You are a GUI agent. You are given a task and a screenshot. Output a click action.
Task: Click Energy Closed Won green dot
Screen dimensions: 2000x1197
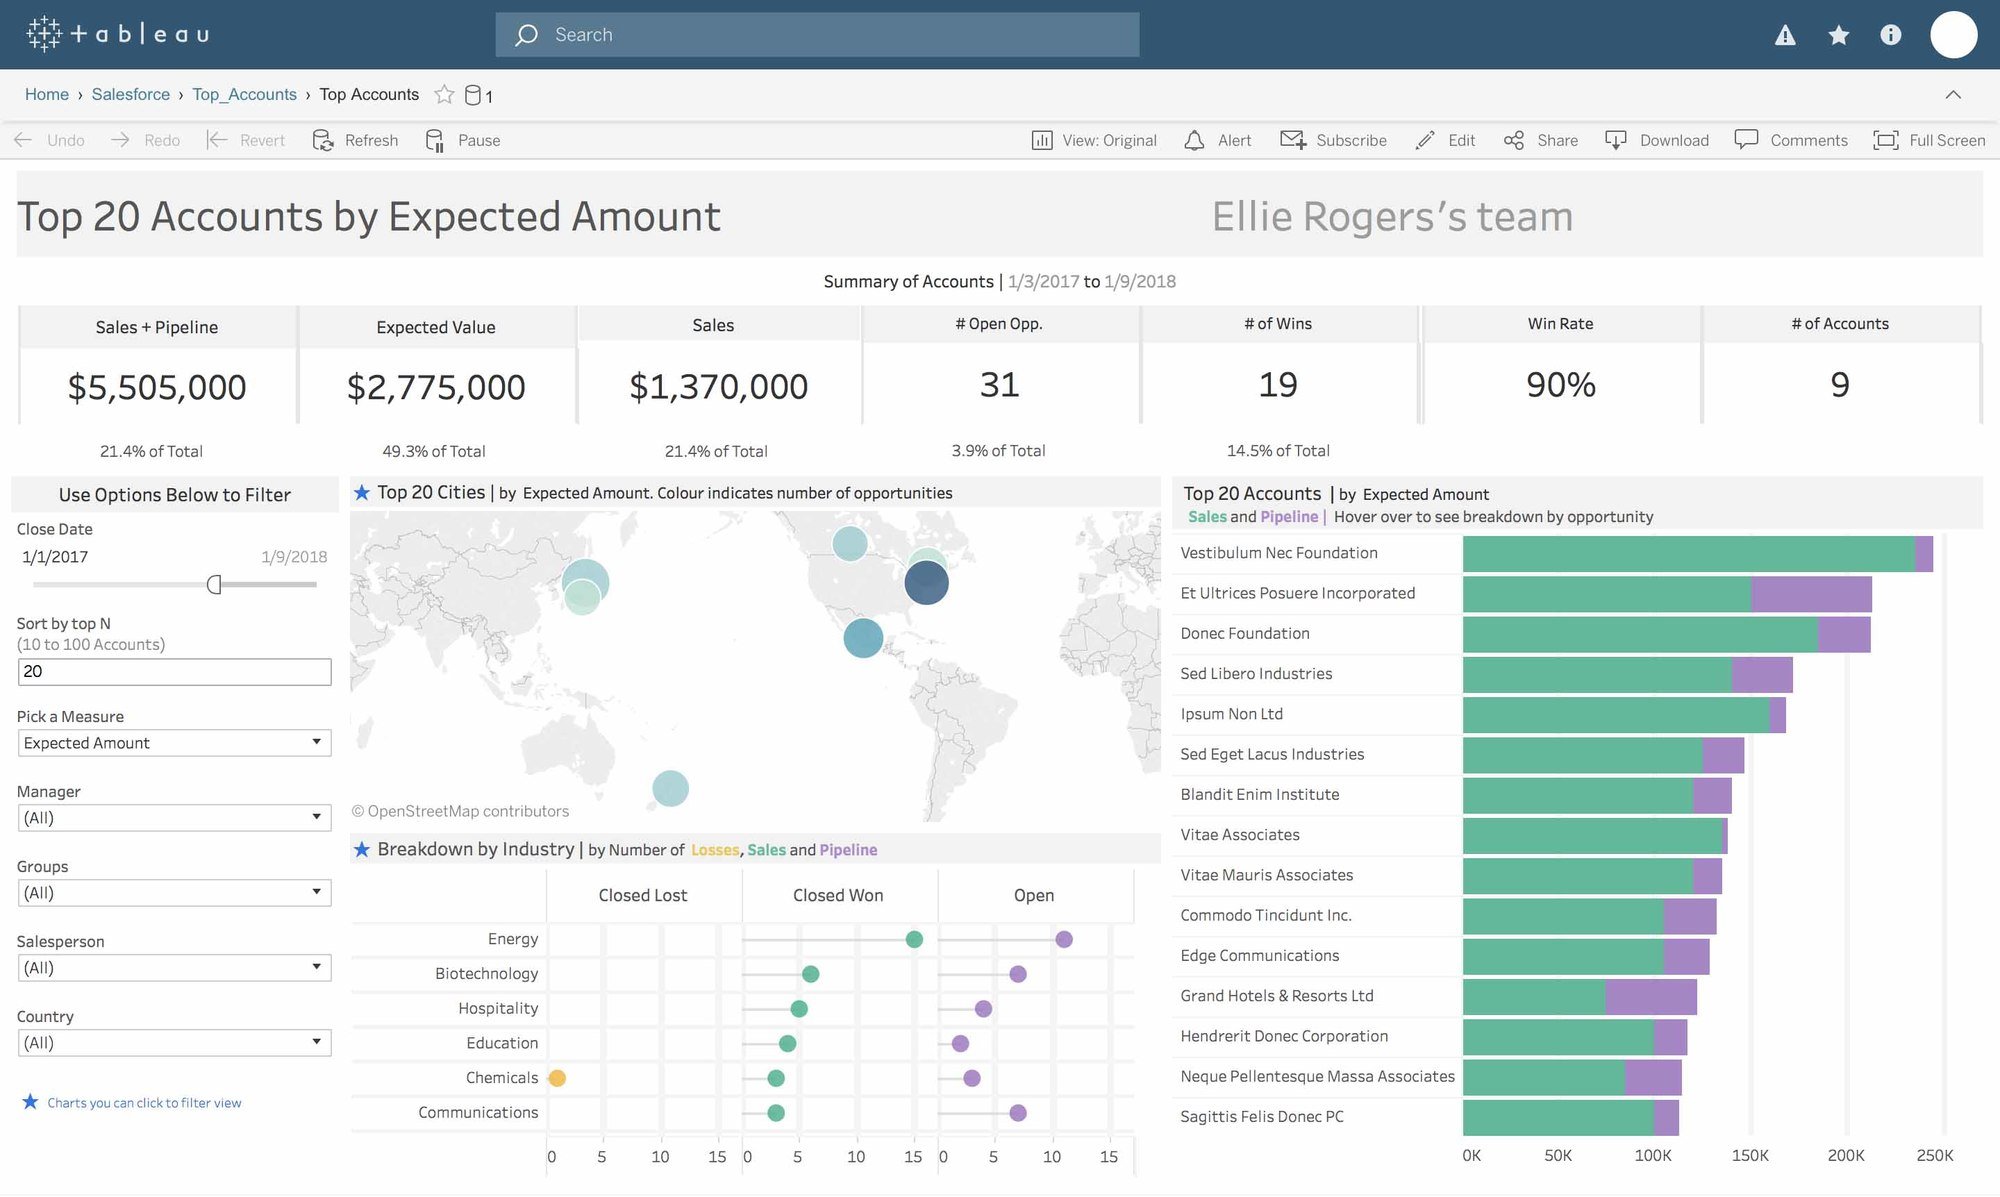[x=914, y=939]
